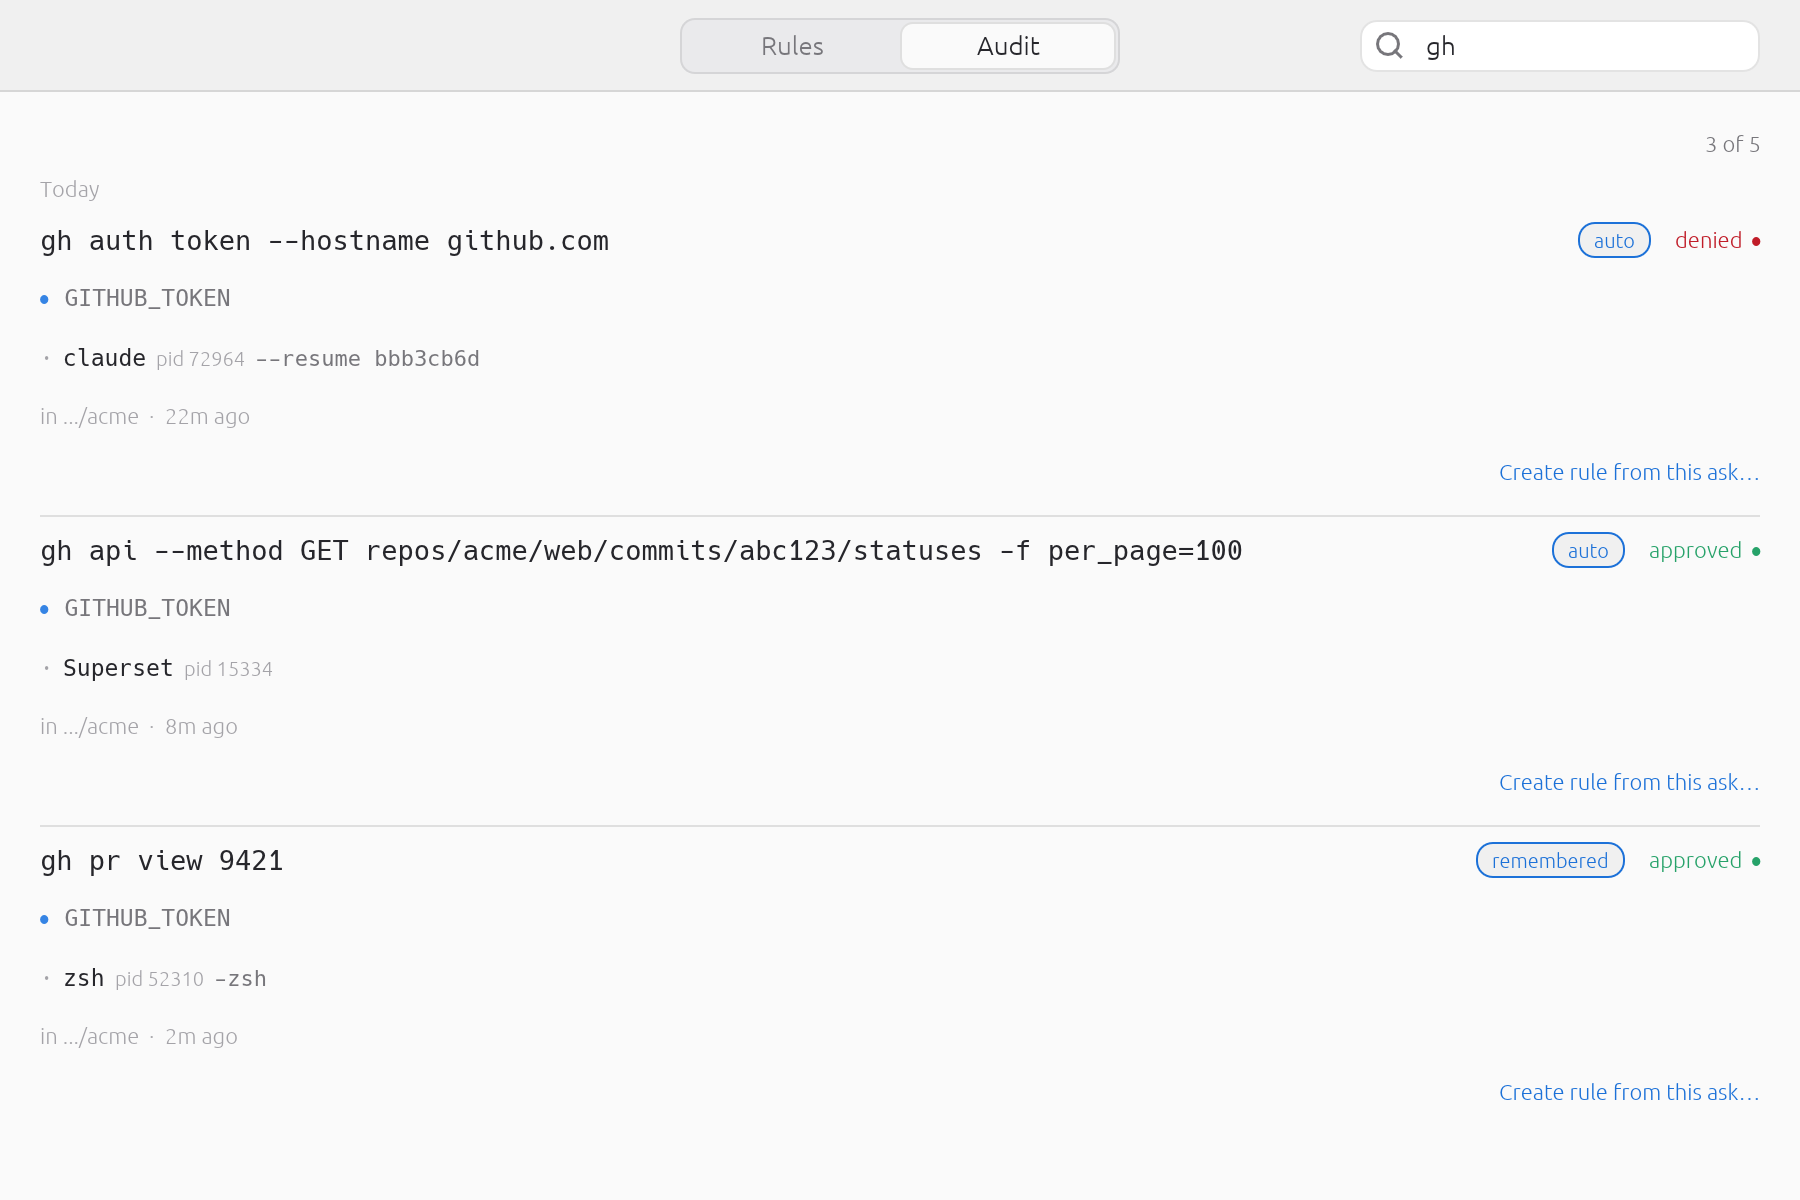Select the gh auth token --hostname command
This screenshot has width=1800, height=1200.
325,241
